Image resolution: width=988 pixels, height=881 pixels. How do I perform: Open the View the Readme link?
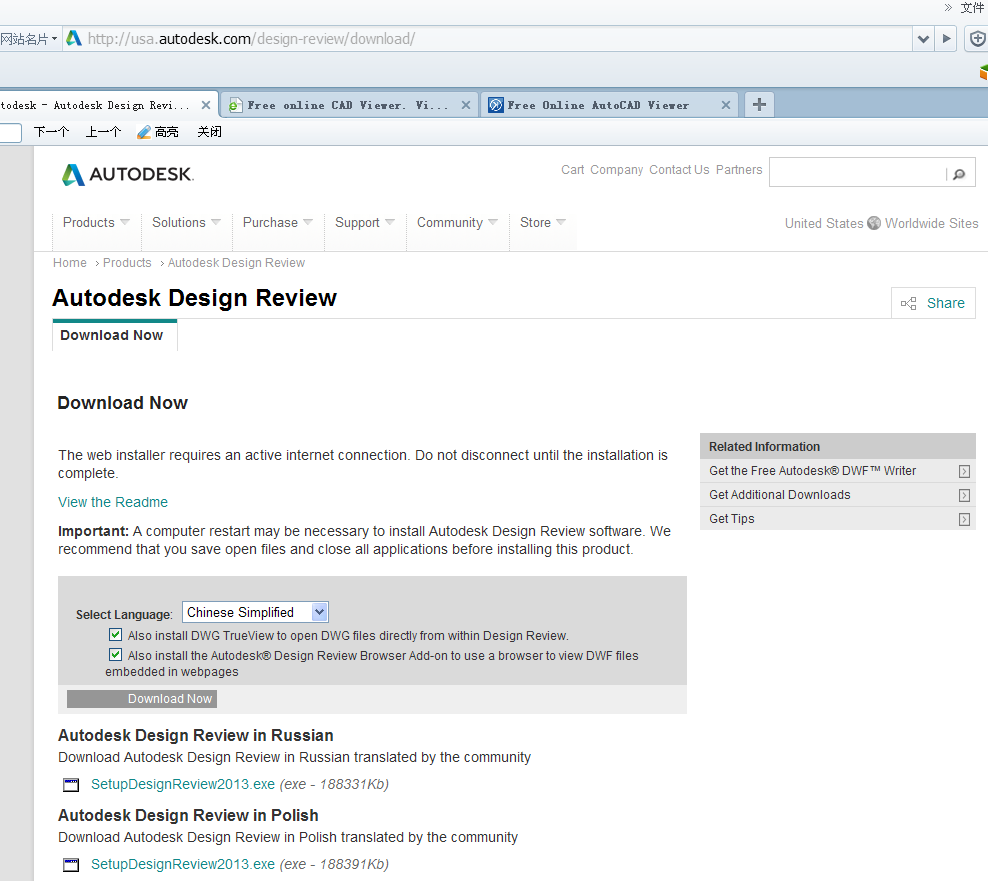tap(113, 502)
